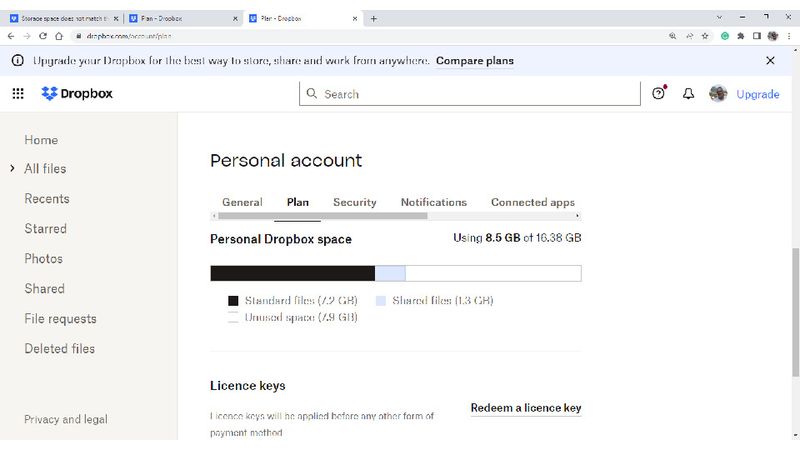Open the help question mark icon
Image resolution: width=800 pixels, height=450 pixels.
(x=658, y=93)
